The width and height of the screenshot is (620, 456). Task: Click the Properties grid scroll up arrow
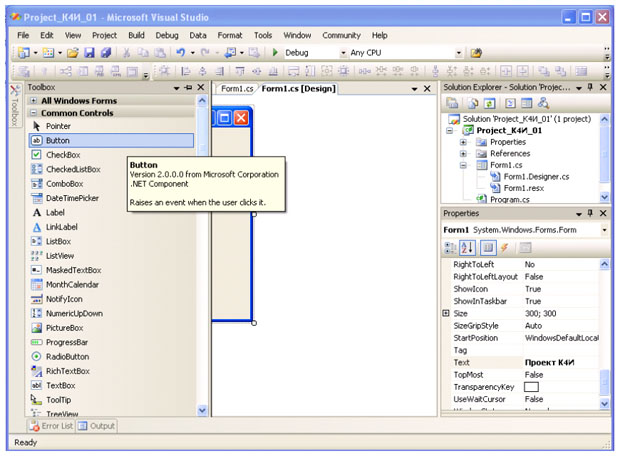coord(605,264)
